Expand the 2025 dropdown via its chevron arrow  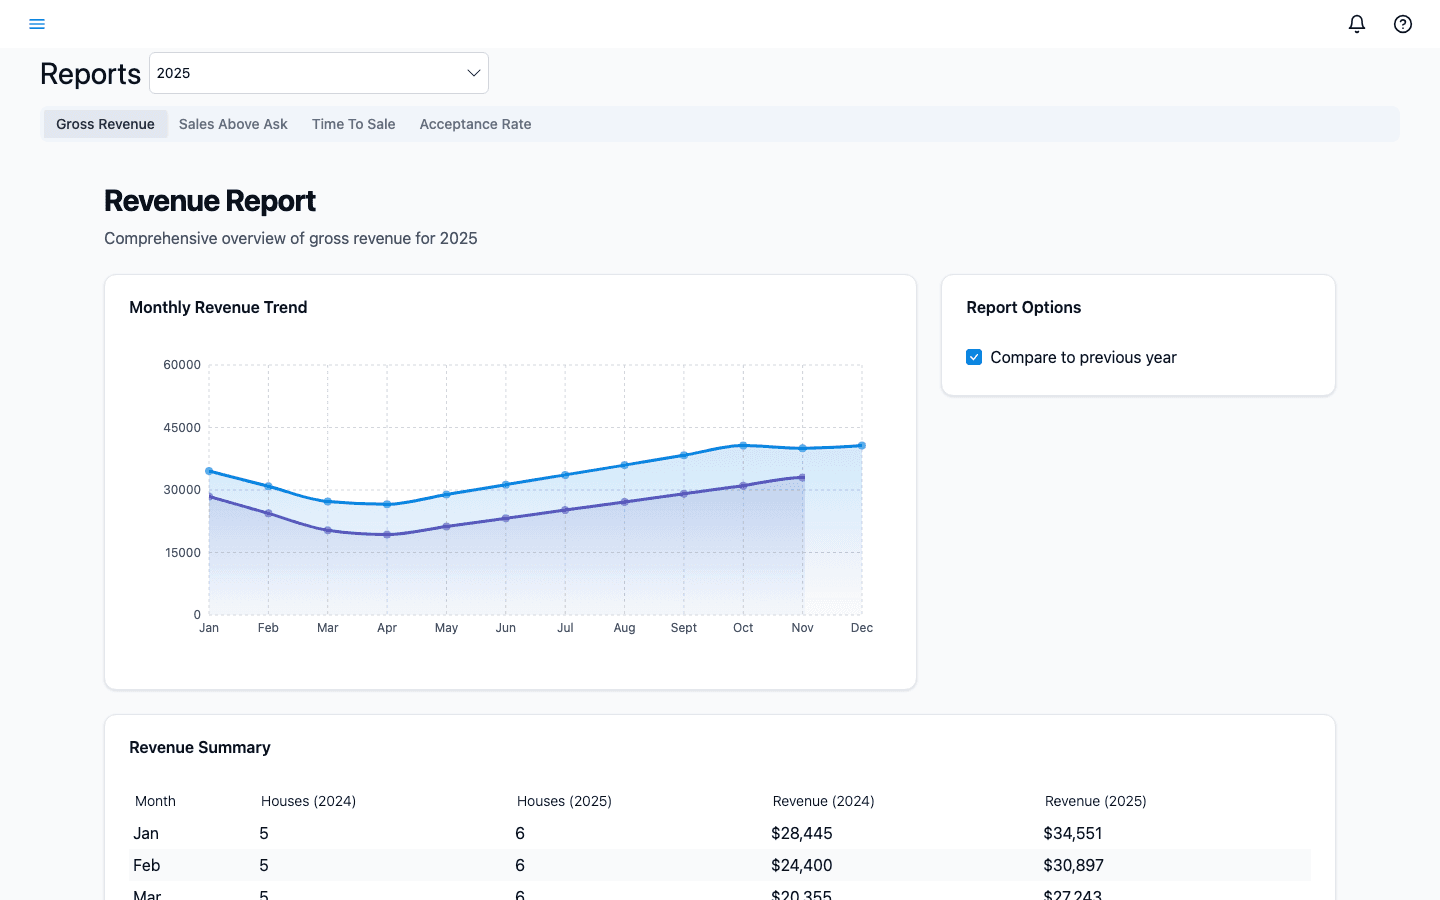(473, 72)
